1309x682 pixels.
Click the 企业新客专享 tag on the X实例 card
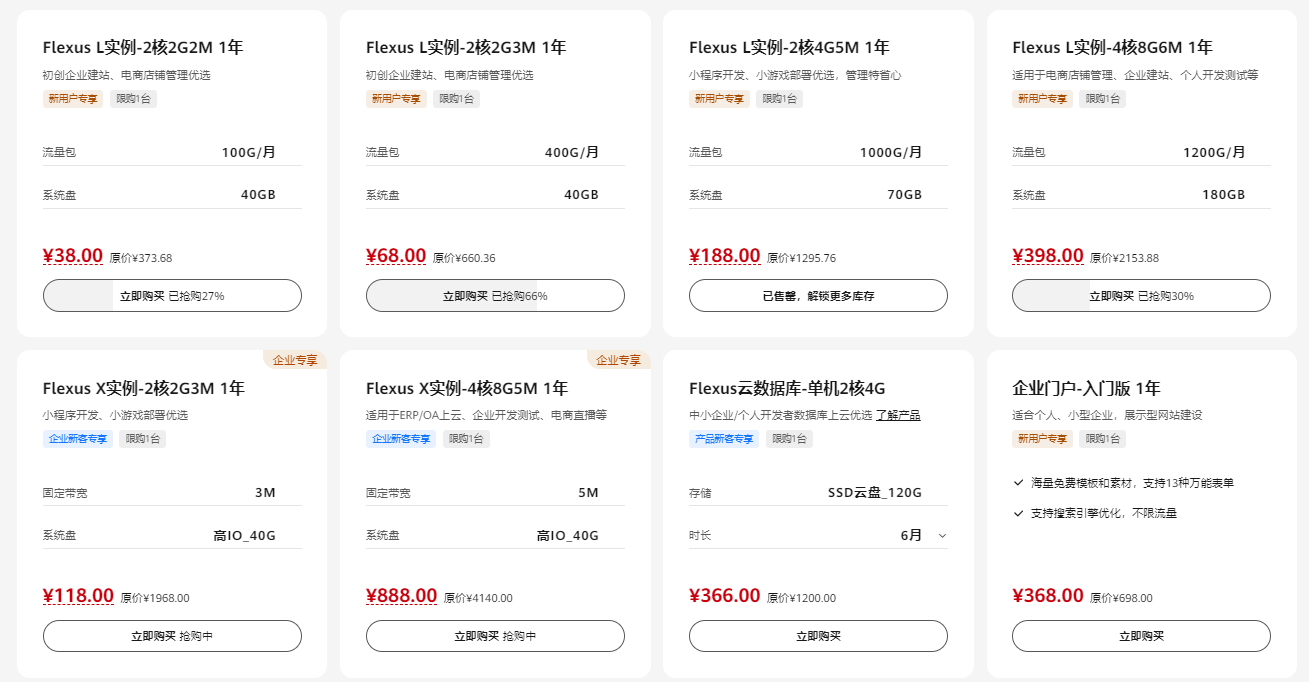click(78, 438)
